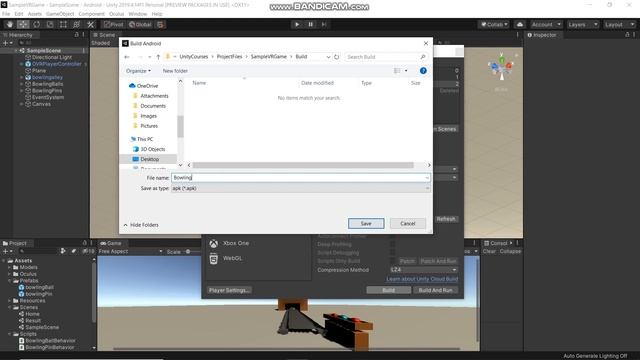Open the Layout dropdown
Screen dimensions: 640x360
619,24
